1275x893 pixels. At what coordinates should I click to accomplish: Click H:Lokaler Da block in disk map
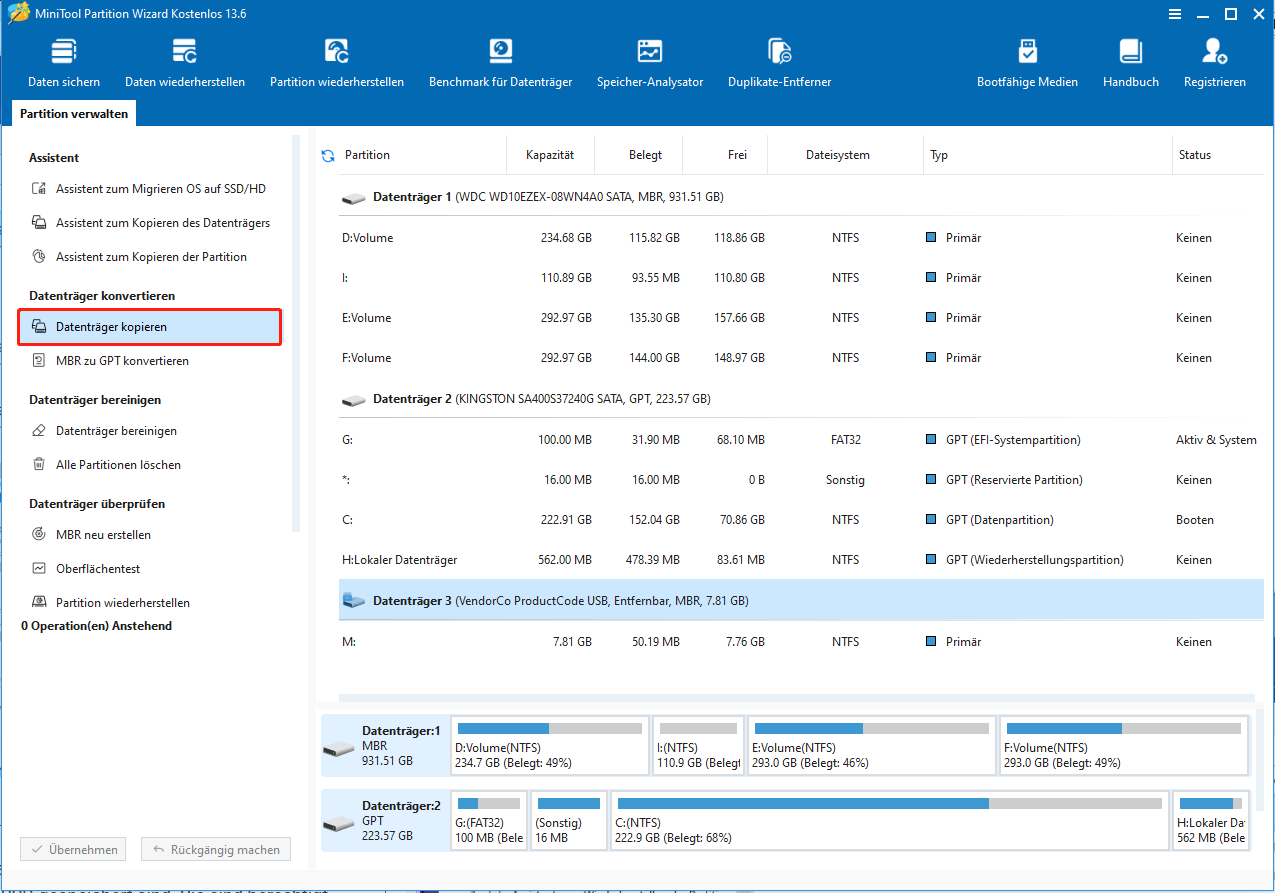1211,821
